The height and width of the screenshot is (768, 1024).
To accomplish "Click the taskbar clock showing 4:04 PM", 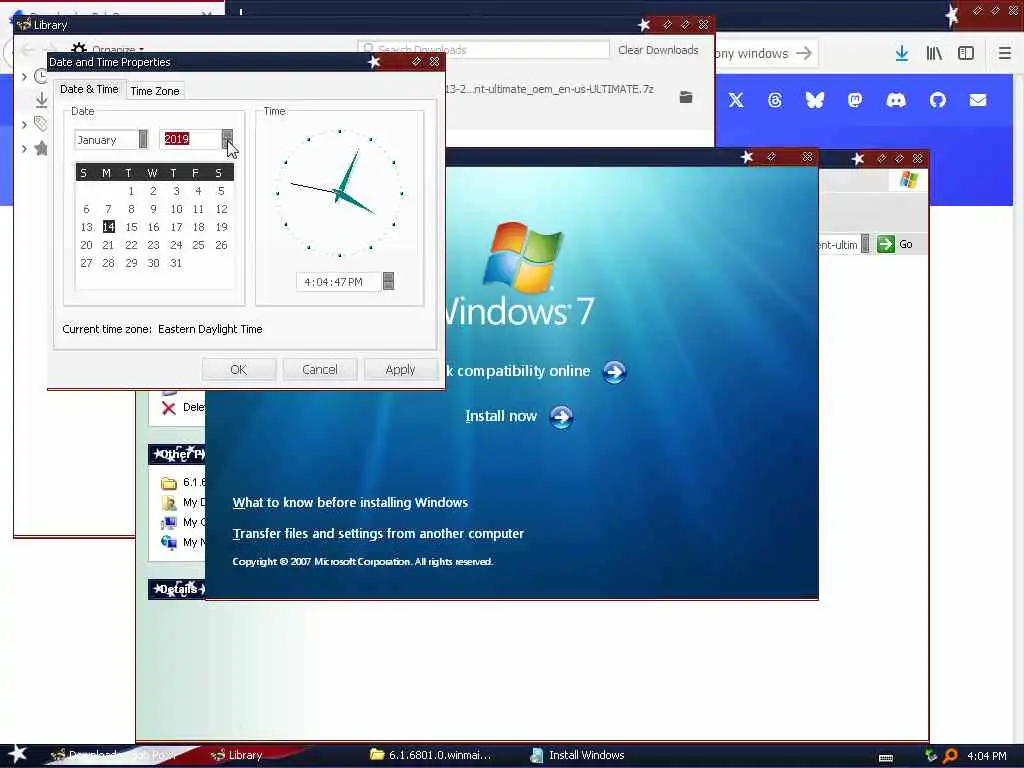I will [x=986, y=756].
